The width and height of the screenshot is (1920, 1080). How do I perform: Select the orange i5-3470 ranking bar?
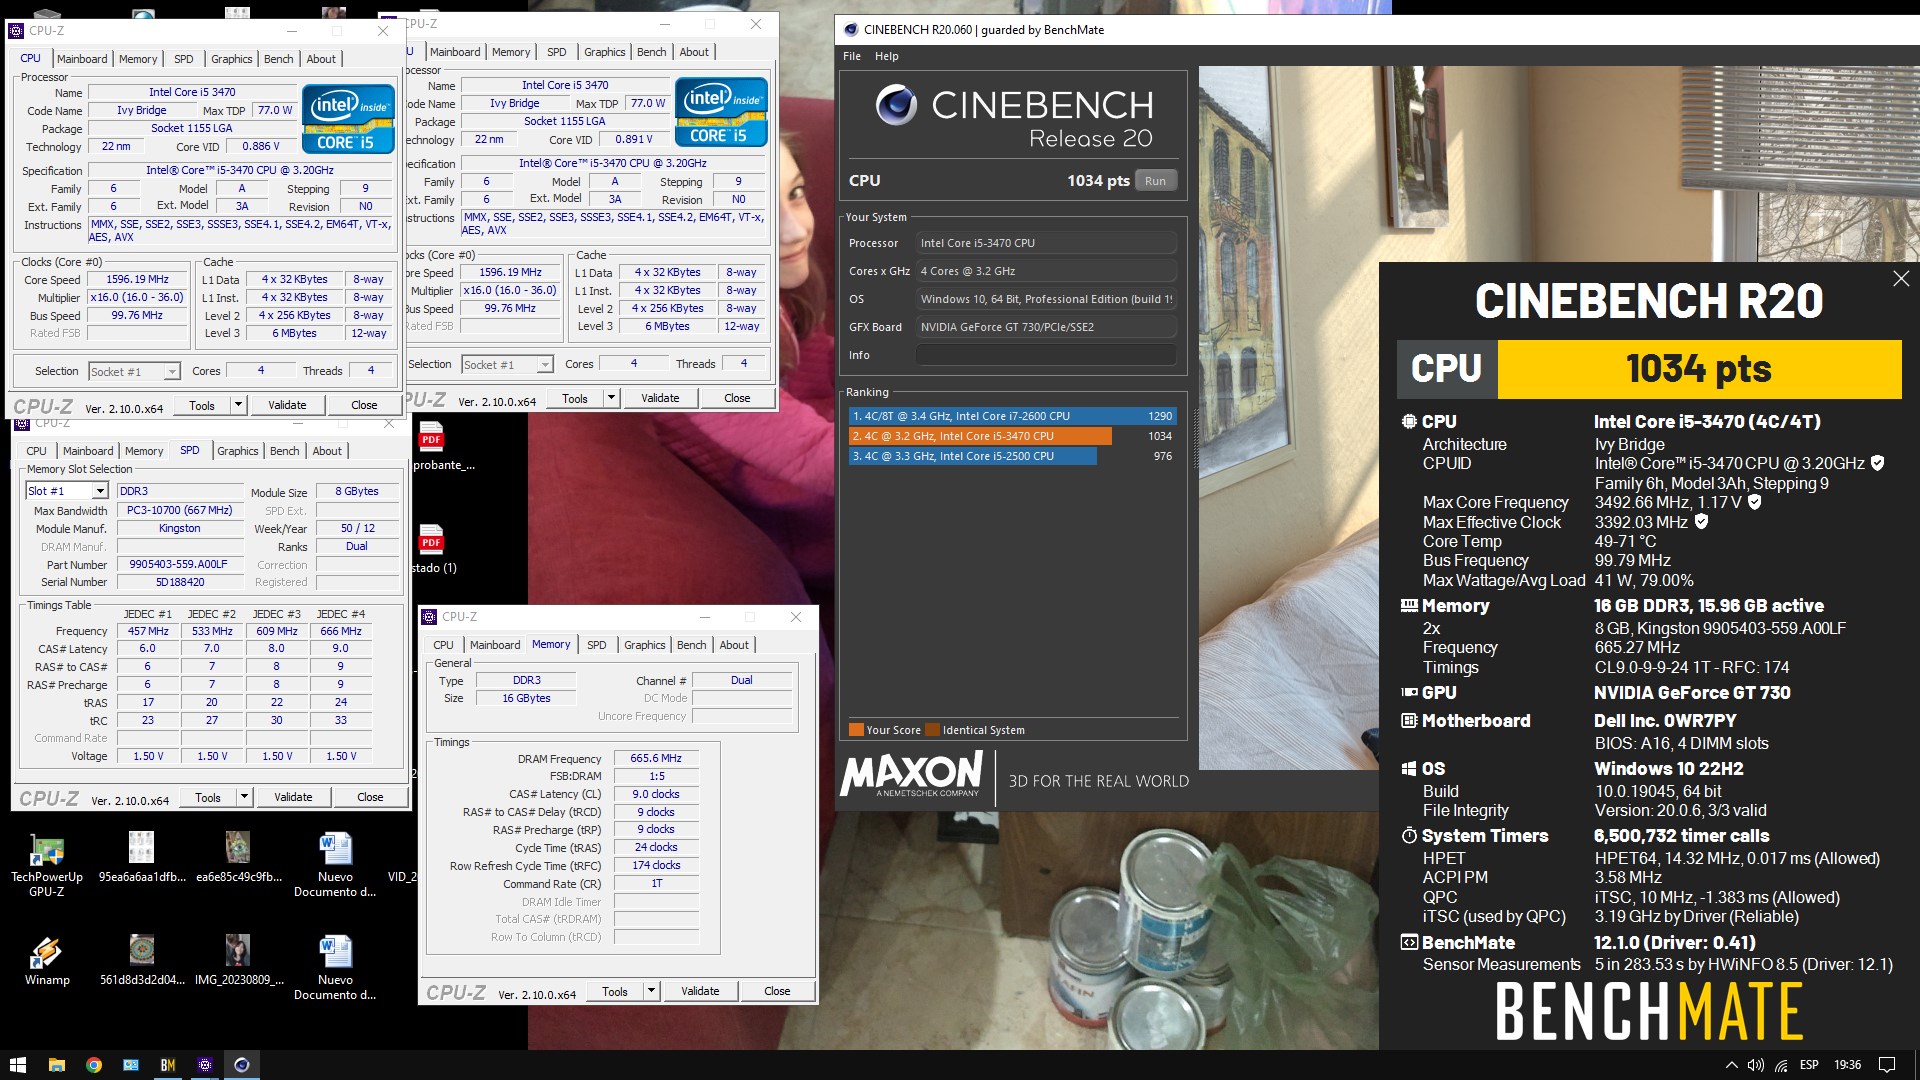(980, 436)
